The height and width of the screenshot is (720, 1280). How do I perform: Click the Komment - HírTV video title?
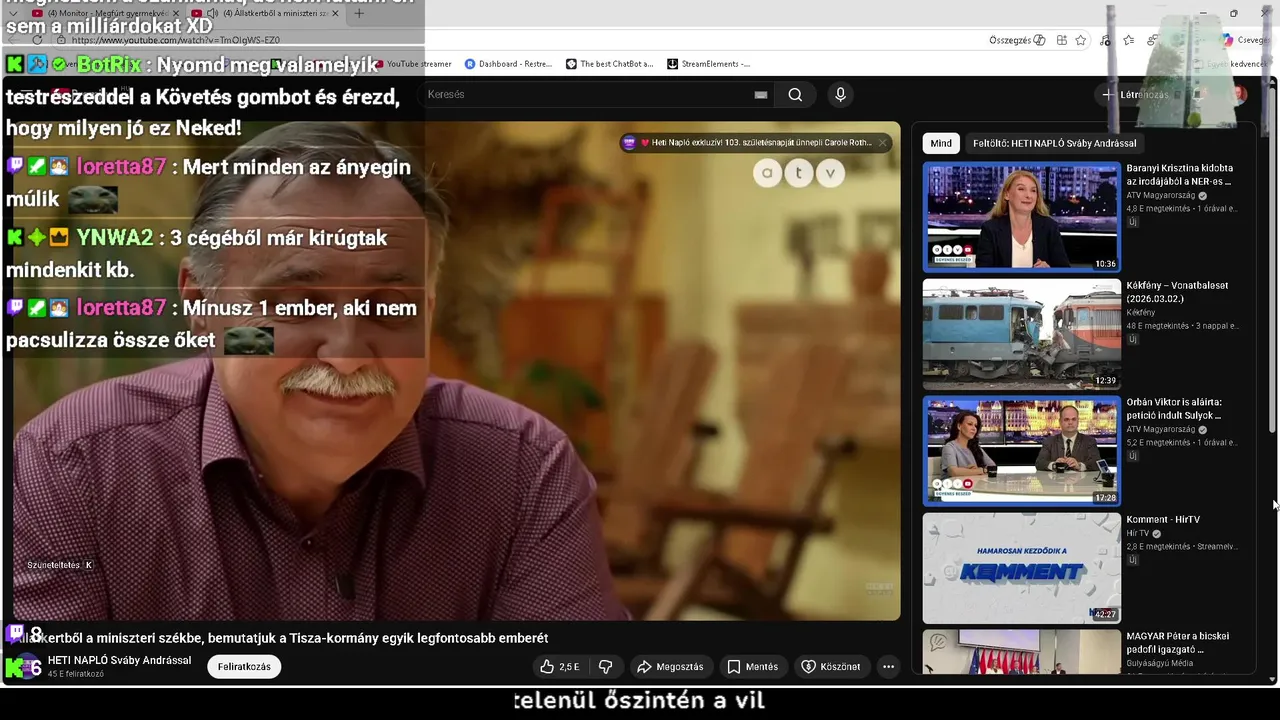pyautogui.click(x=1163, y=520)
